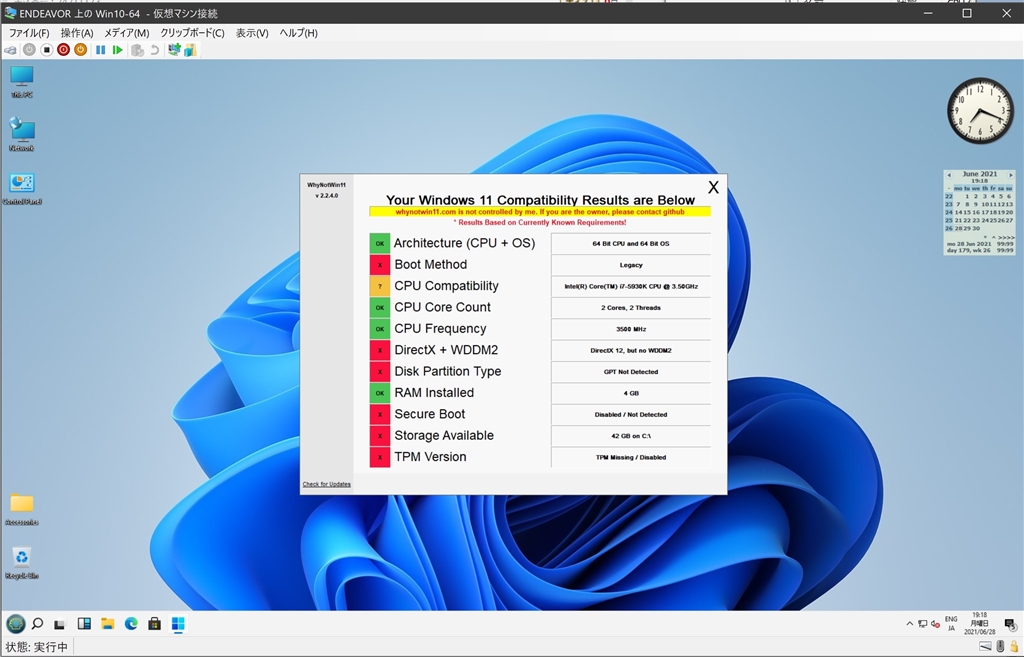1024x657 pixels.
Task: Select the Recycle Bin desktop icon
Action: click(22, 563)
